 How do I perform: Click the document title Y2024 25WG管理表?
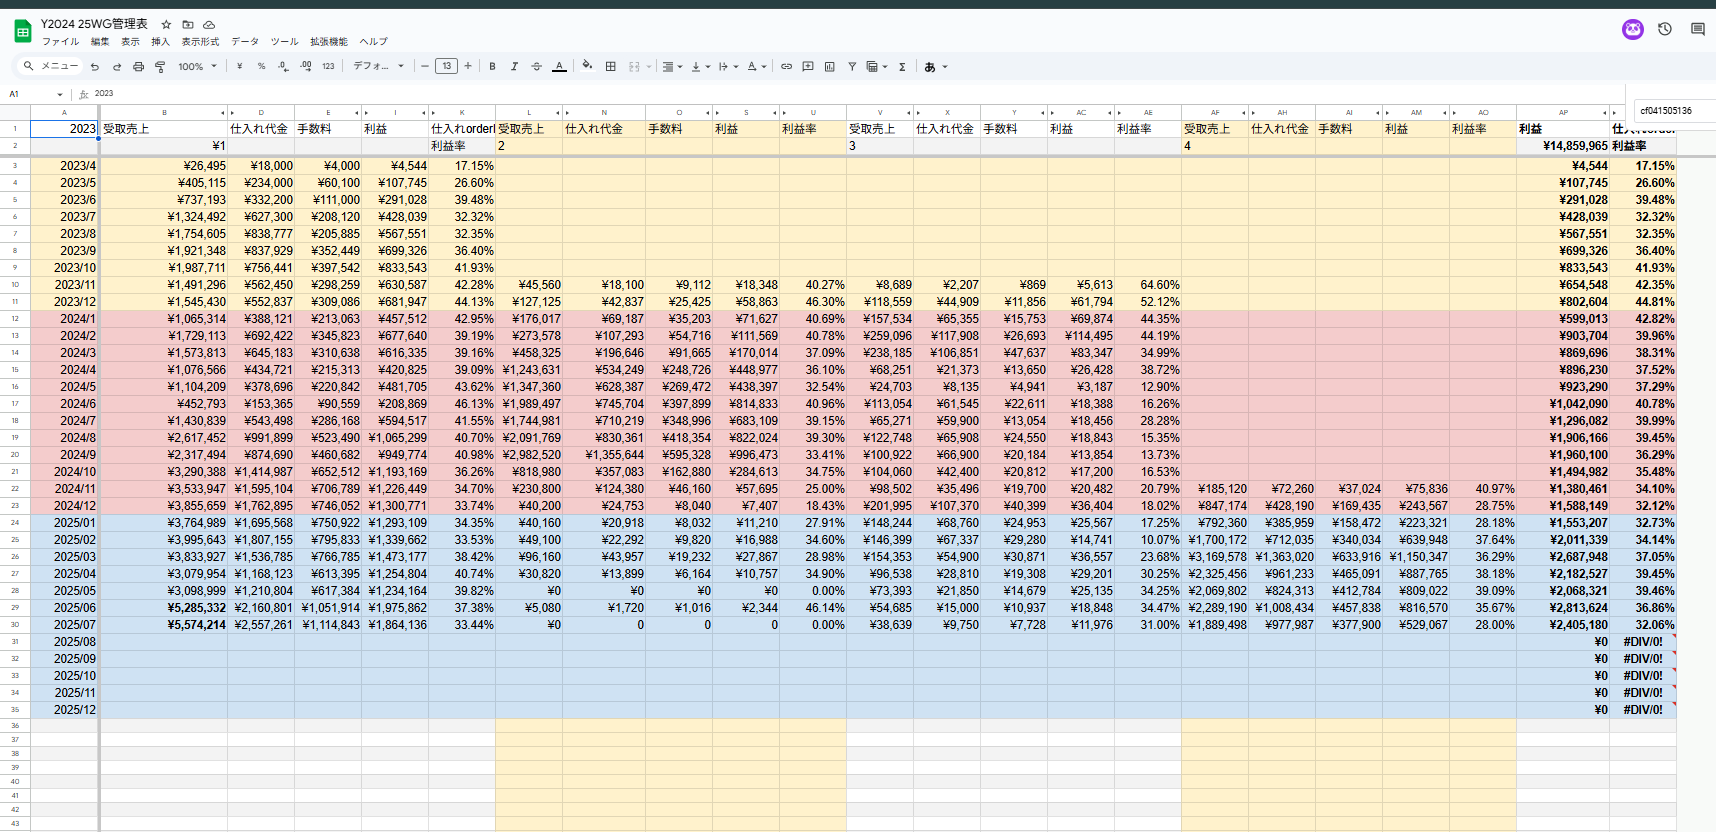[94, 24]
